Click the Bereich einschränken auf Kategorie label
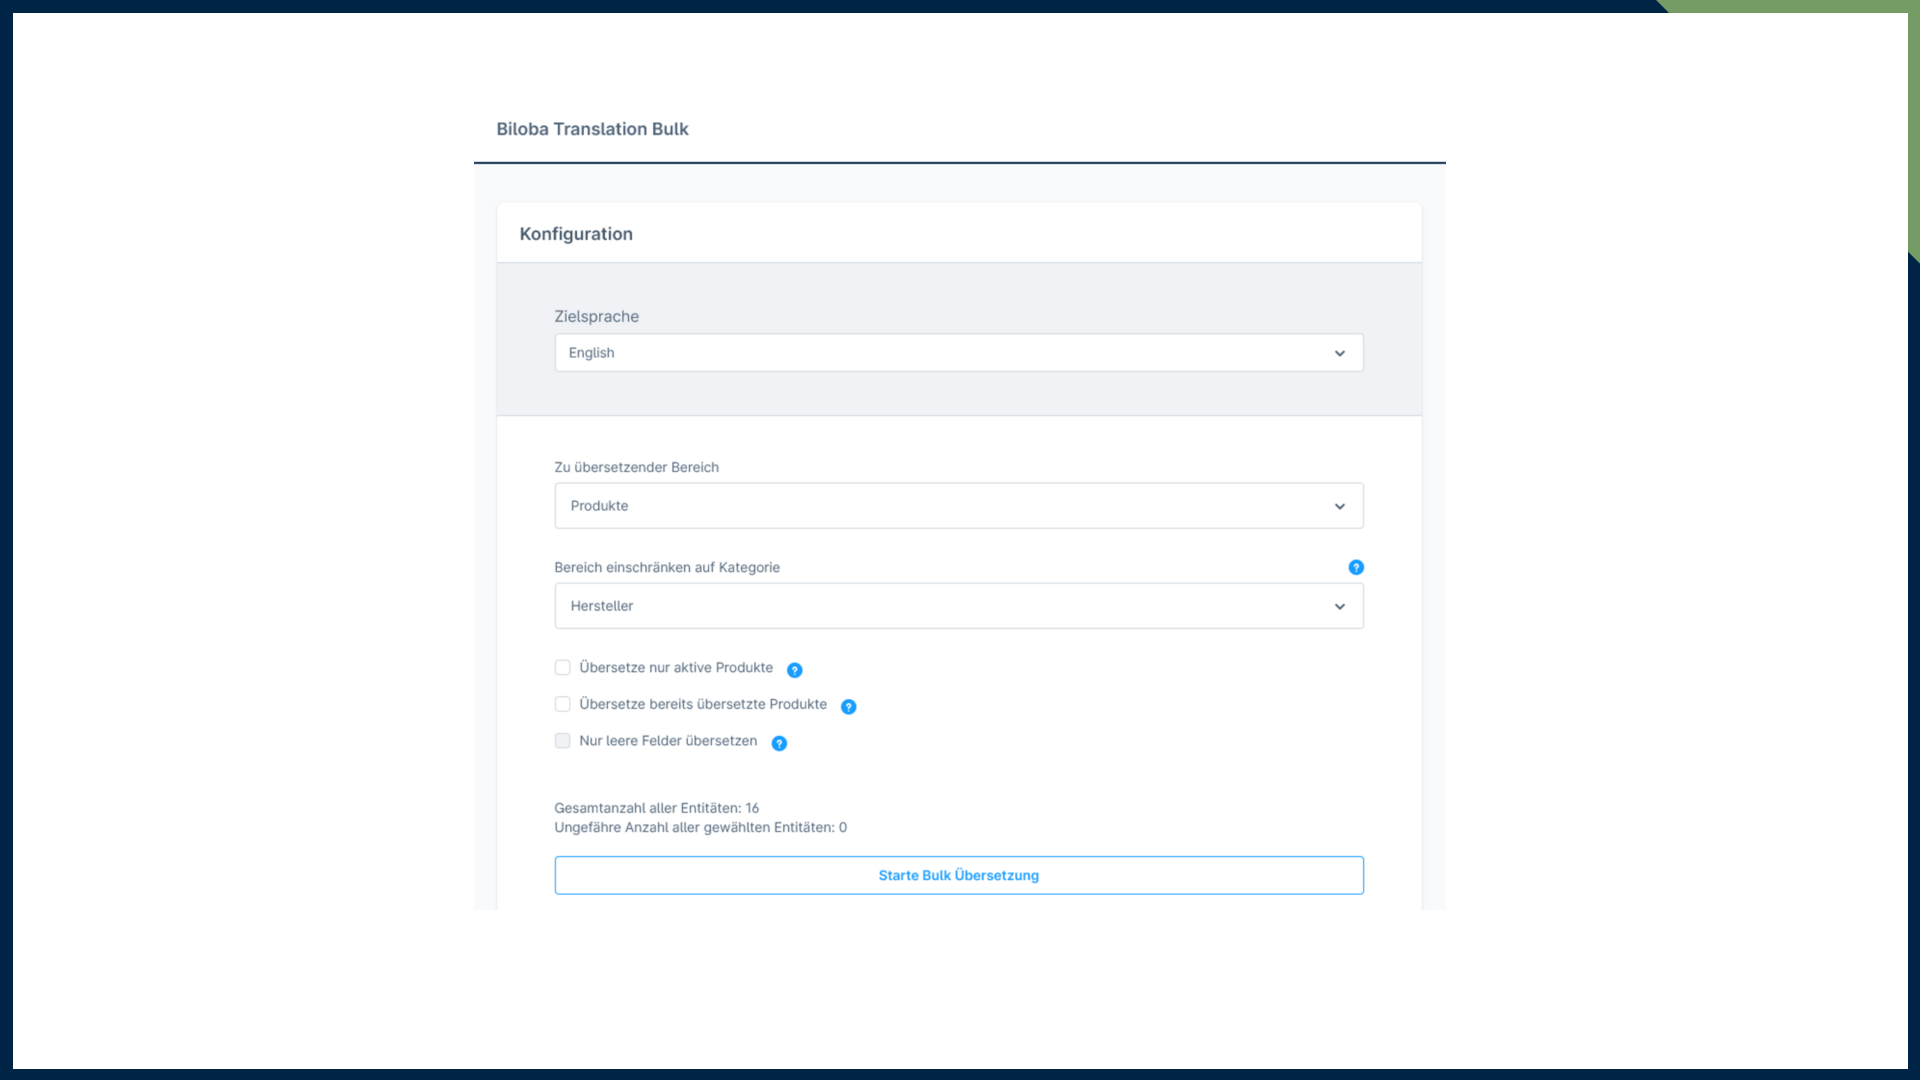The height and width of the screenshot is (1080, 1920). click(x=666, y=567)
